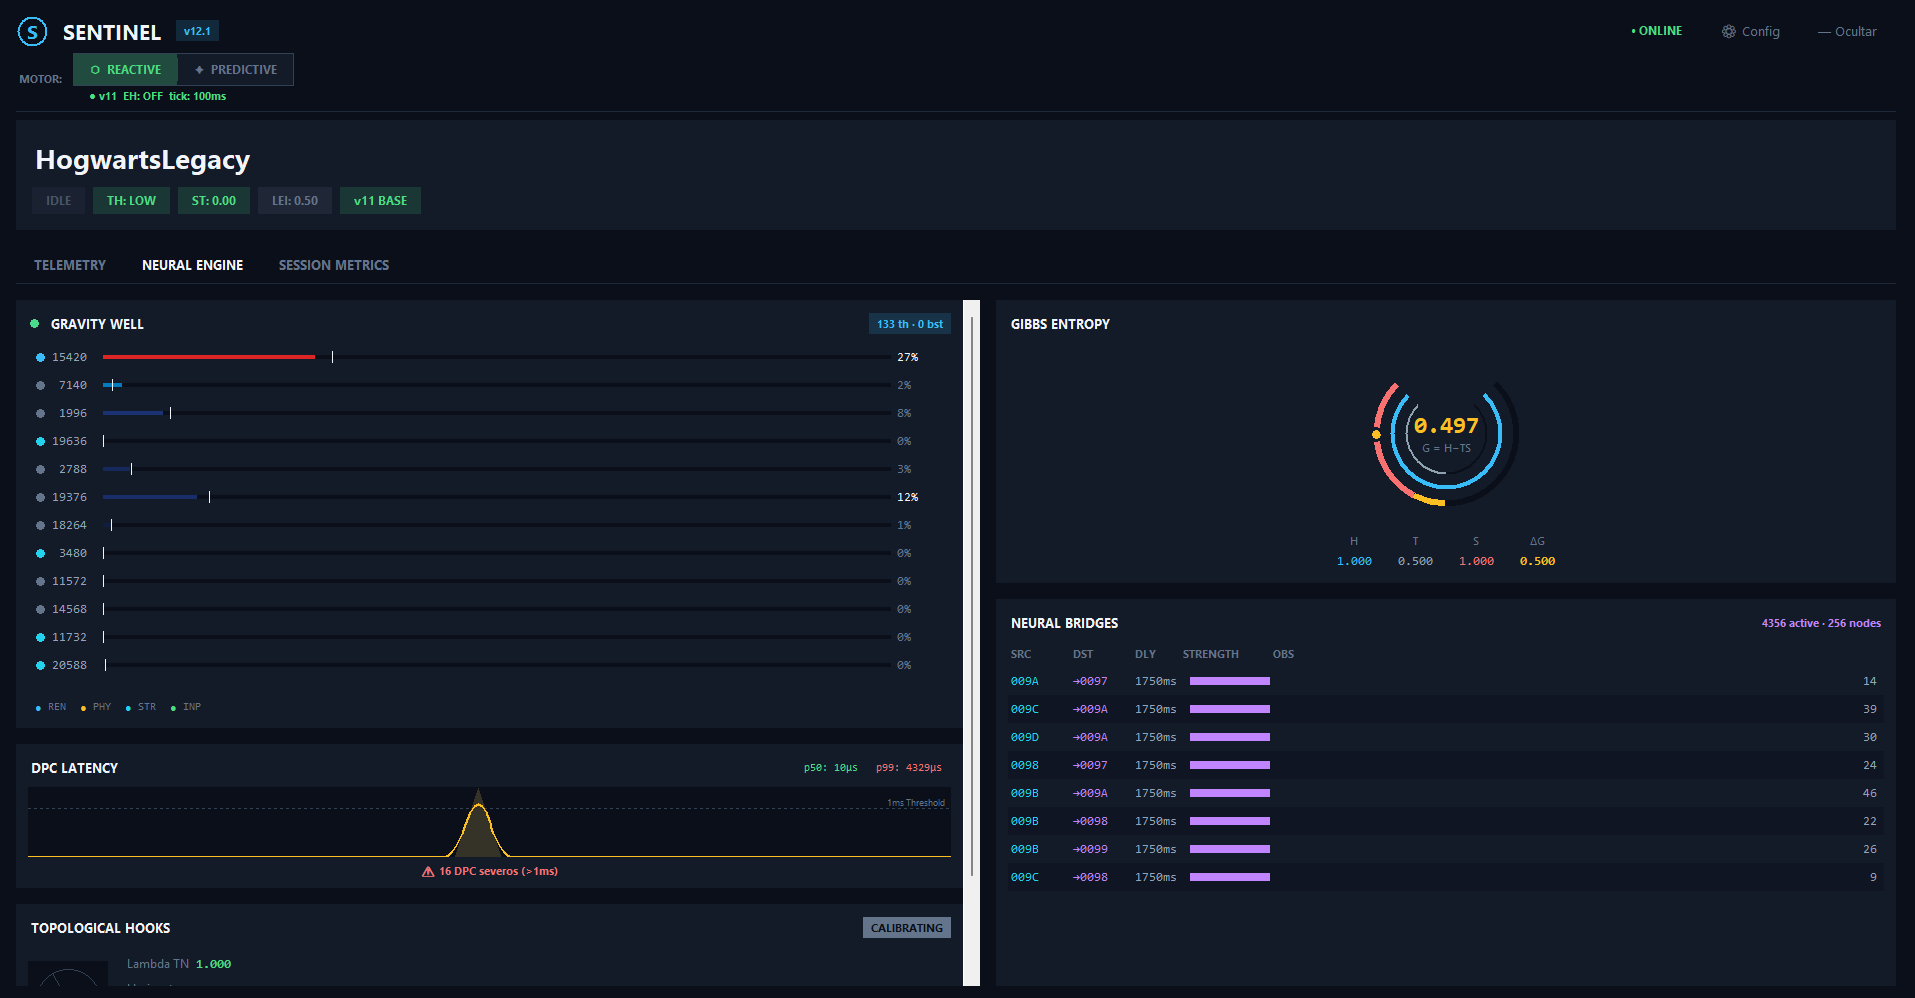Open the NEURAL ENGINE tab

[x=193, y=265]
